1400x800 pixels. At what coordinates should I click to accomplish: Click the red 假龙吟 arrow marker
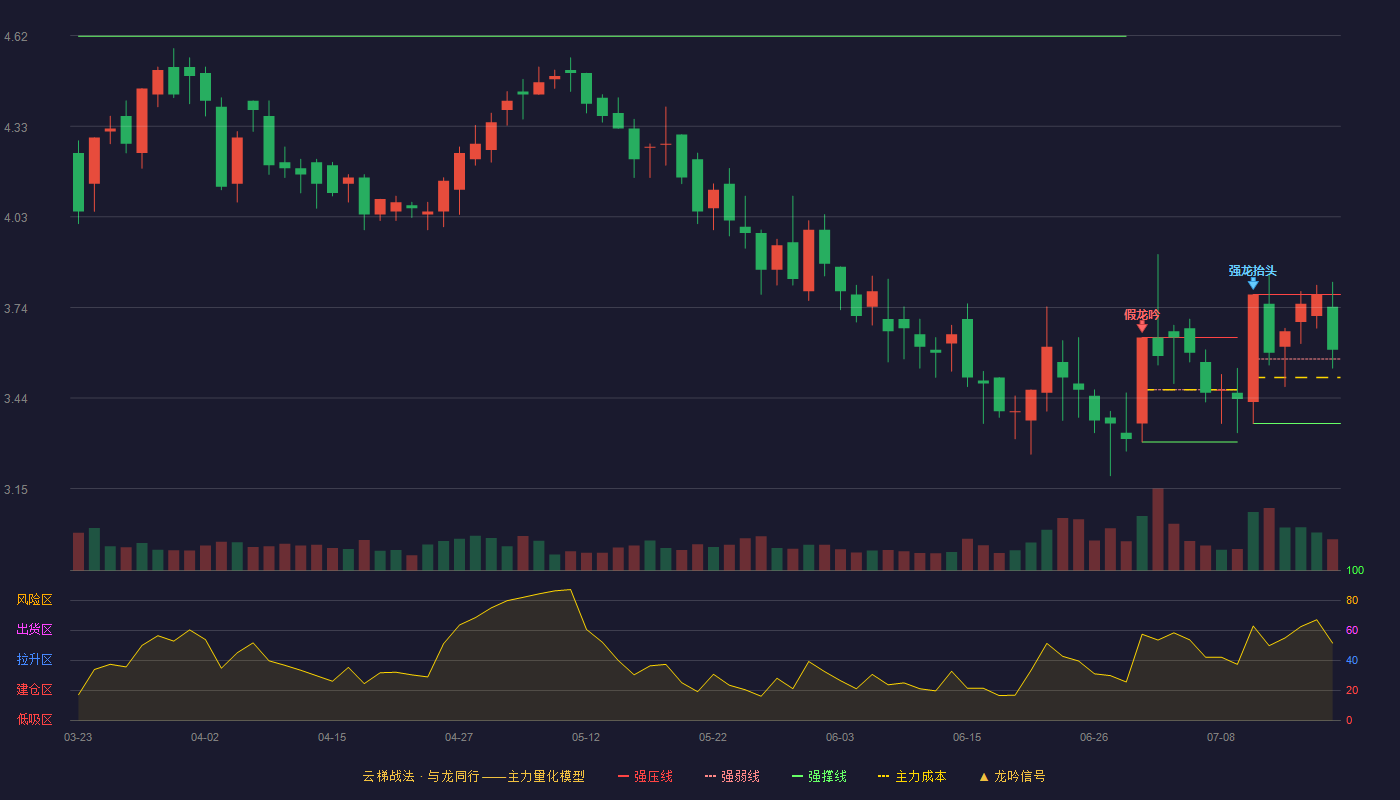pyautogui.click(x=1142, y=326)
